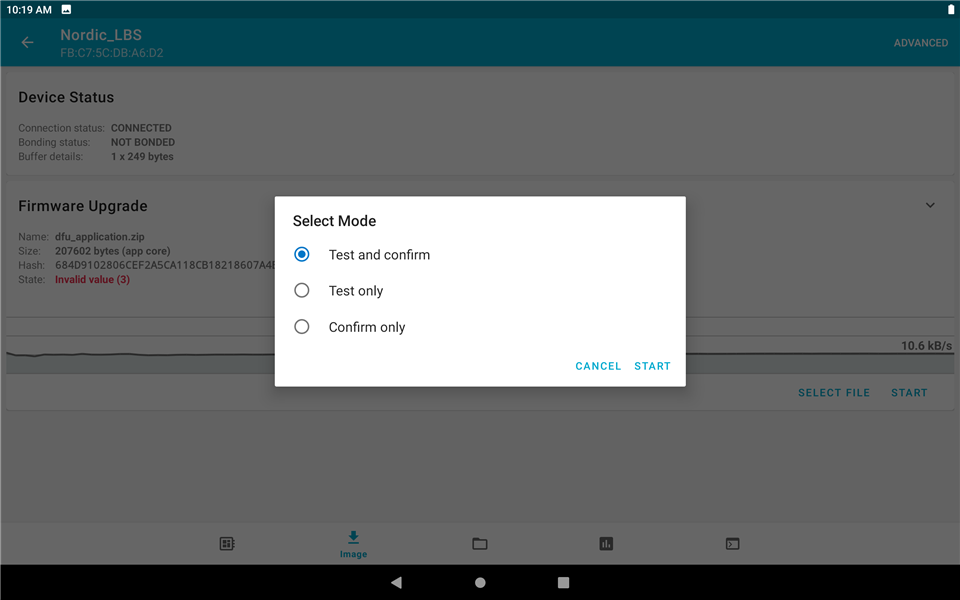
Task: Open the shell terminal tab icon
Action: (732, 544)
